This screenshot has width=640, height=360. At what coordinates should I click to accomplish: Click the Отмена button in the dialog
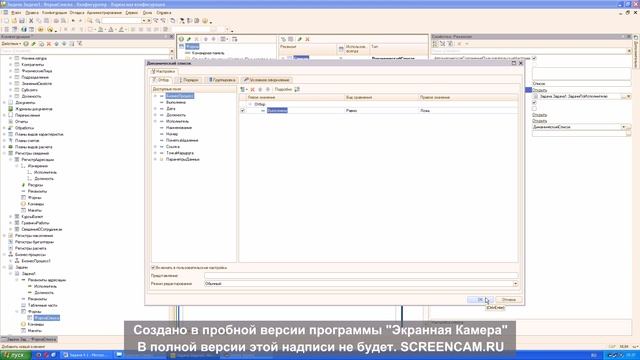(509, 300)
